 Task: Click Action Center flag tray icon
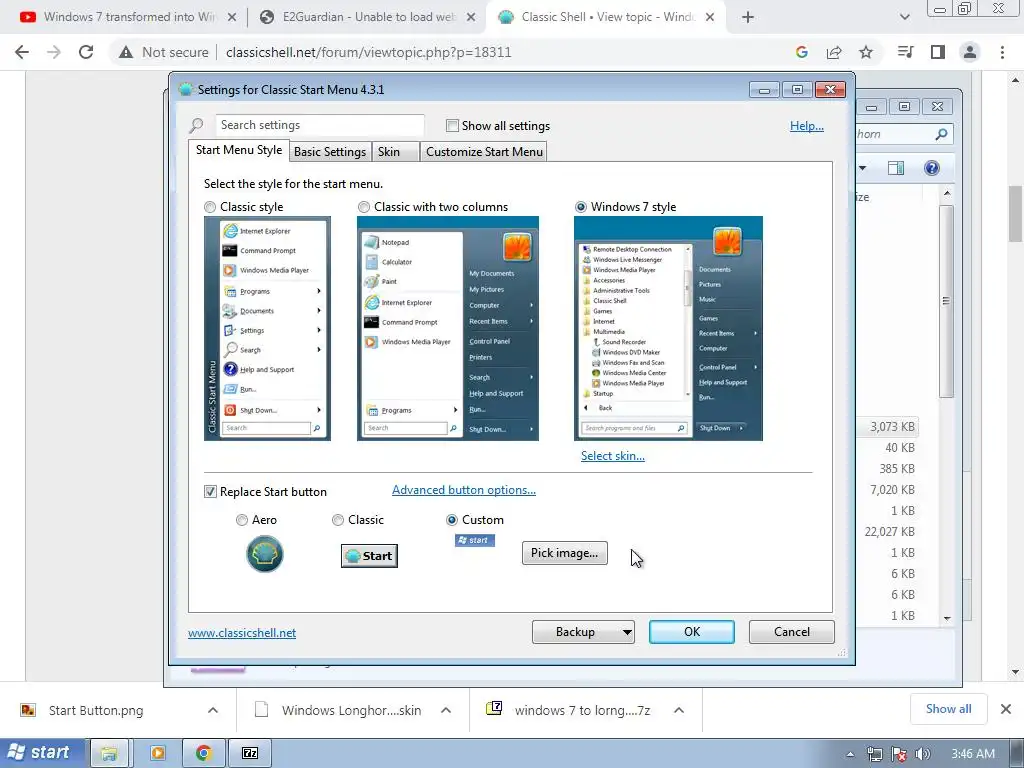(x=899, y=754)
